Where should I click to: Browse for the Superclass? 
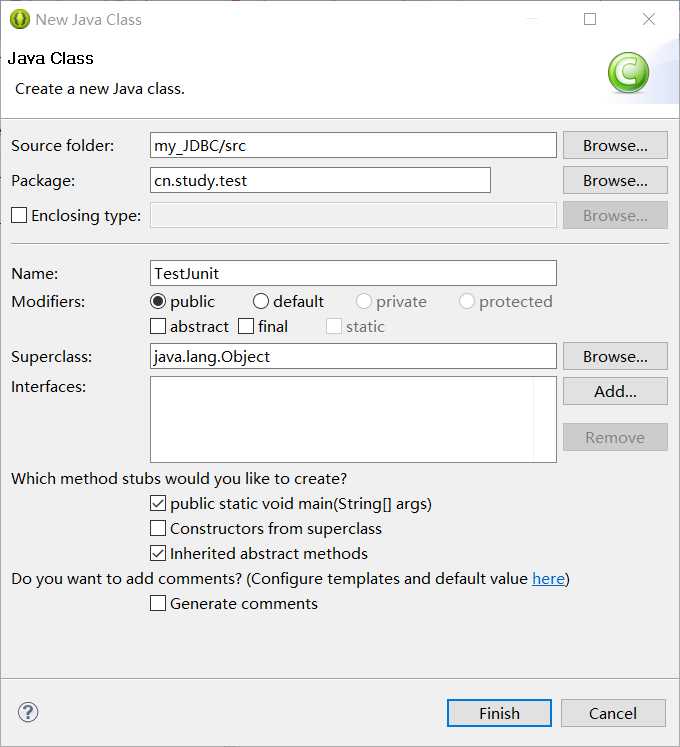point(615,356)
